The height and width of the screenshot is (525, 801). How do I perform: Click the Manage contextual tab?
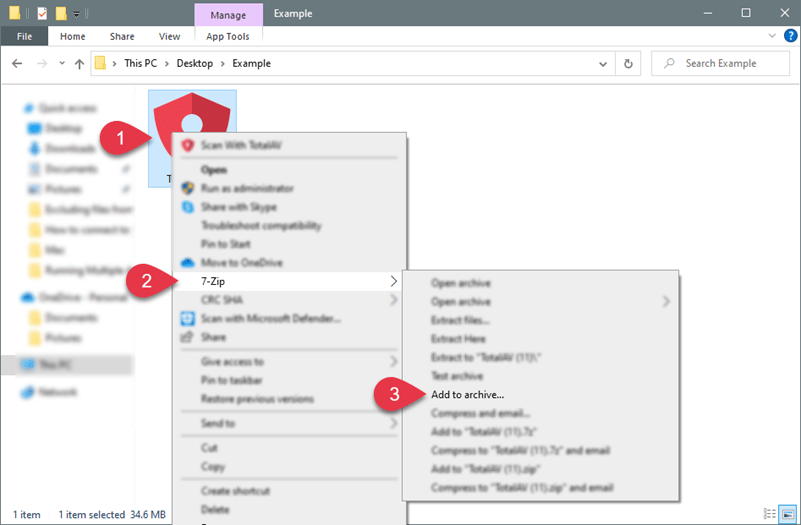pyautogui.click(x=228, y=15)
